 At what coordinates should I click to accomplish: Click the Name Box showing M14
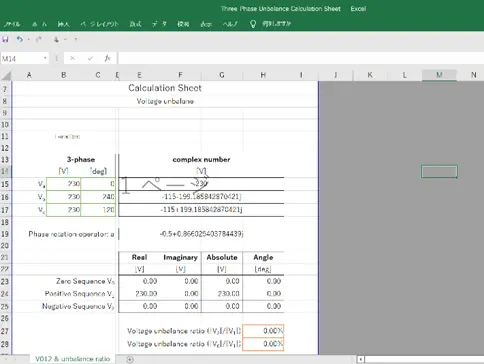(22, 58)
